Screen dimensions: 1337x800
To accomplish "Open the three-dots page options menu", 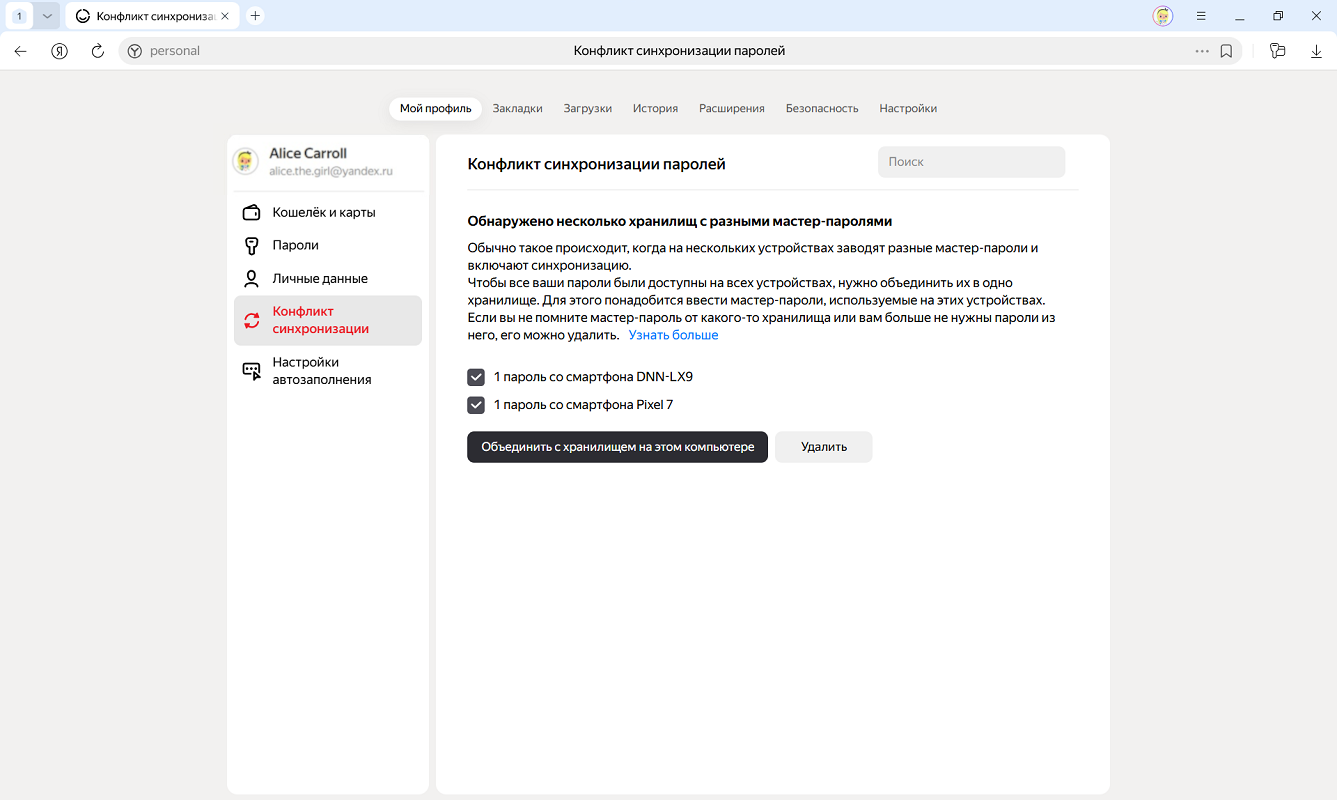I will click(1201, 51).
